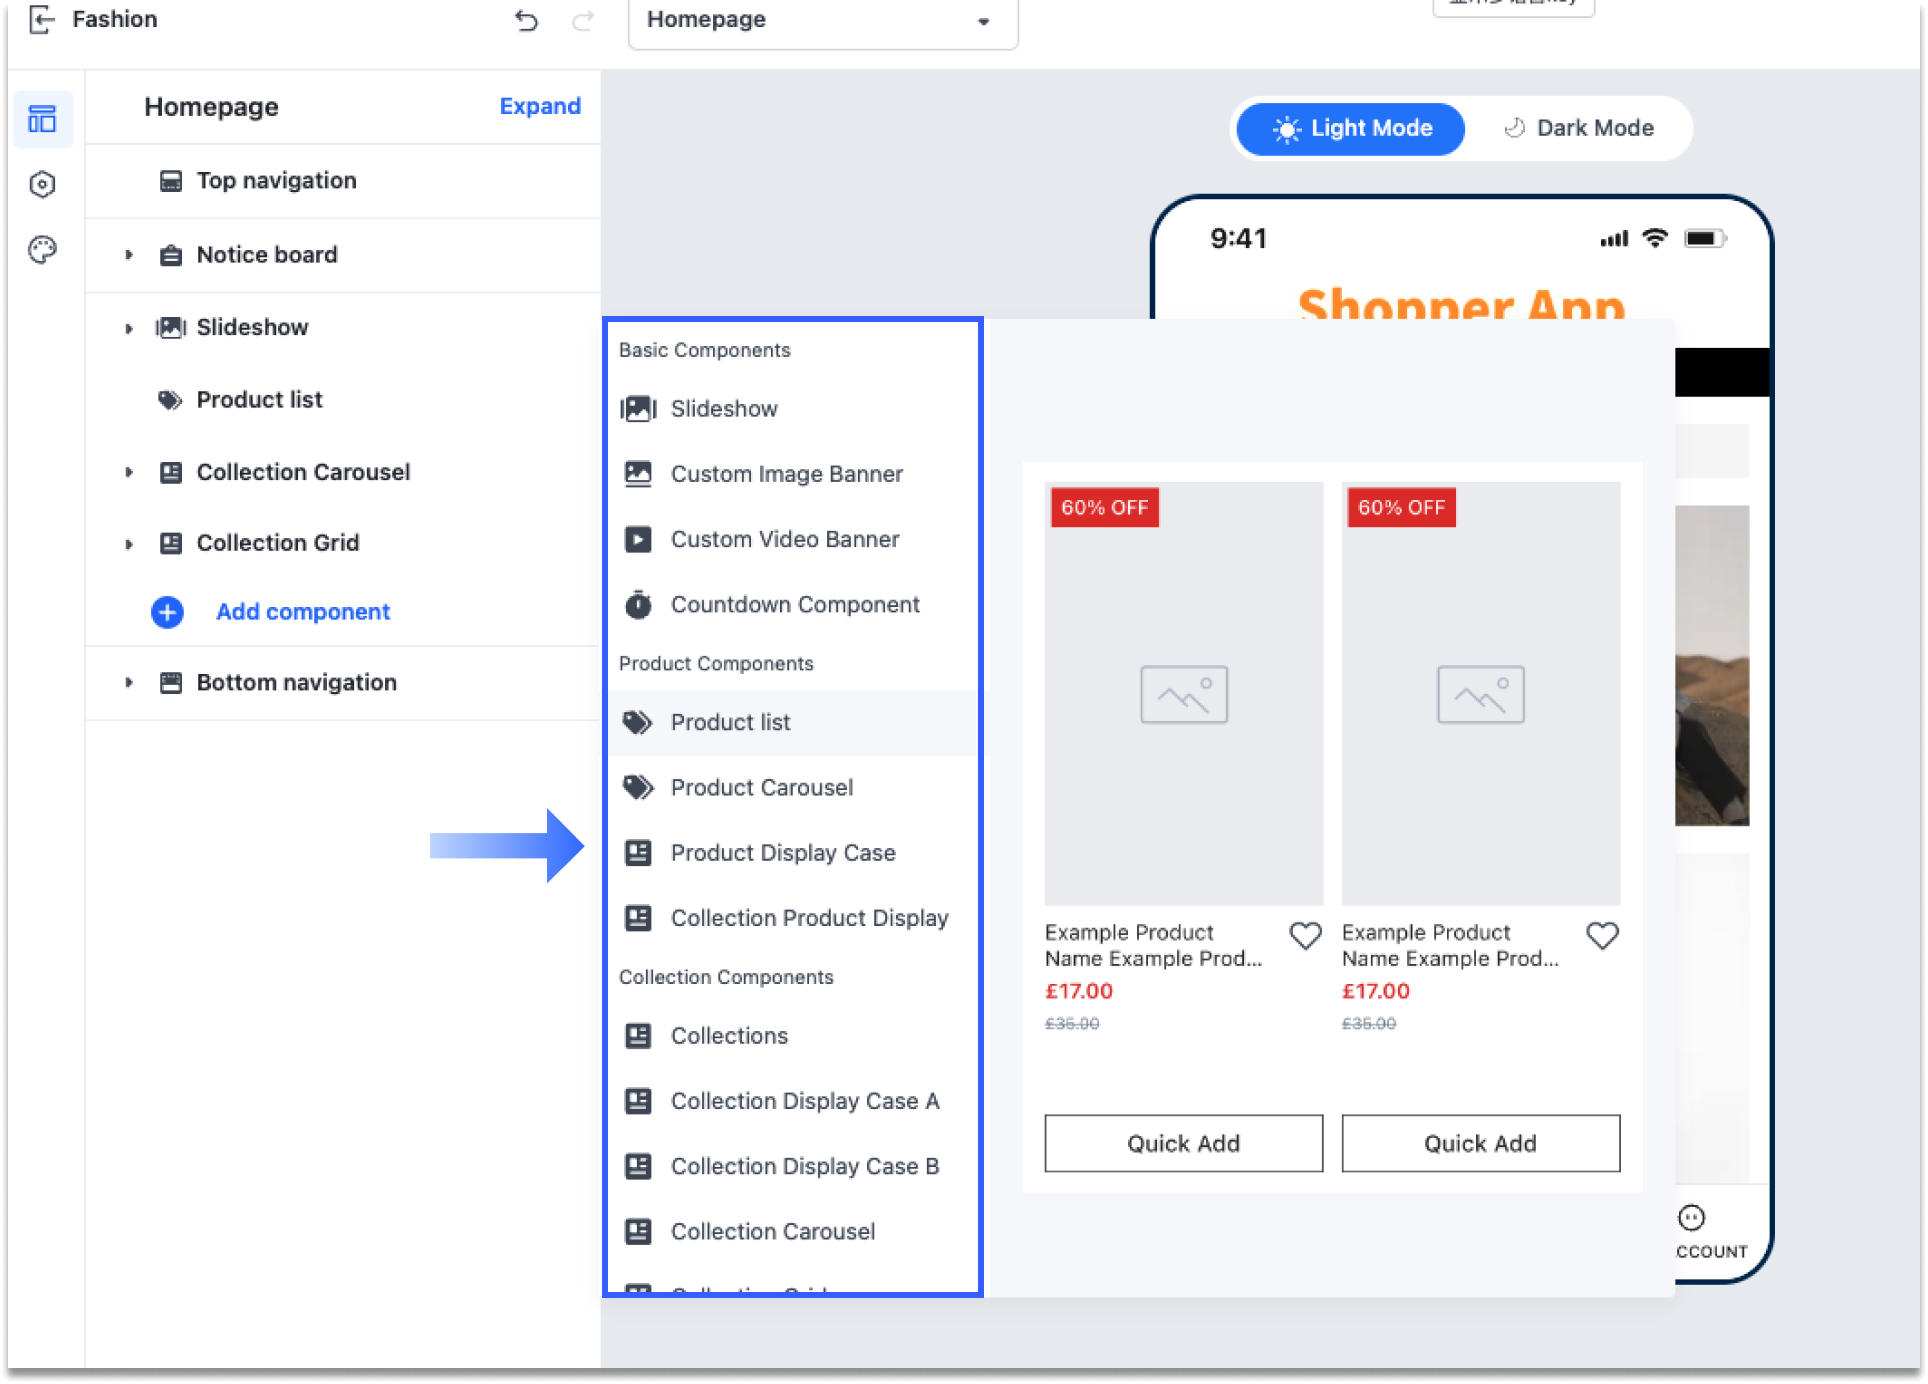Click the first 60% OFF badge
The image size is (1928, 1384).
pos(1104,508)
